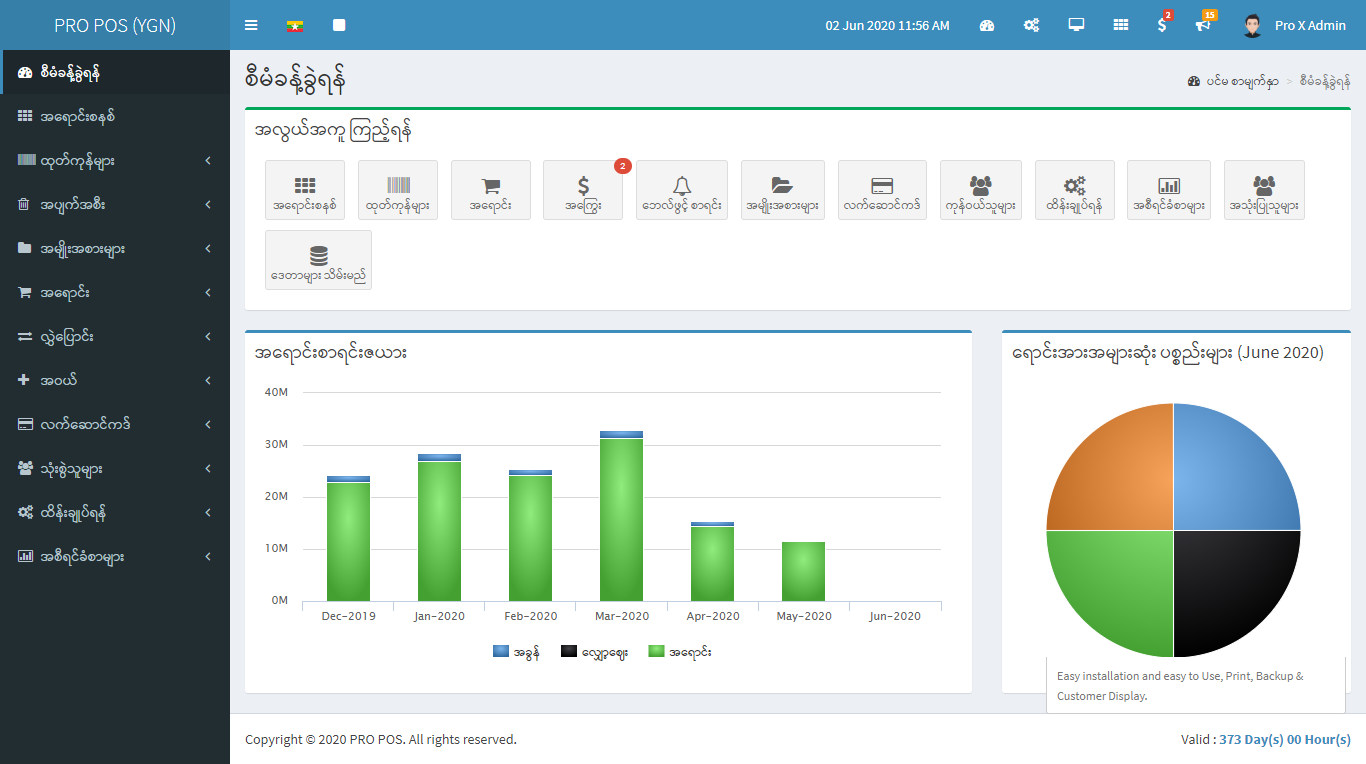
Task: Click the database backup quick-access tile
Action: [318, 260]
